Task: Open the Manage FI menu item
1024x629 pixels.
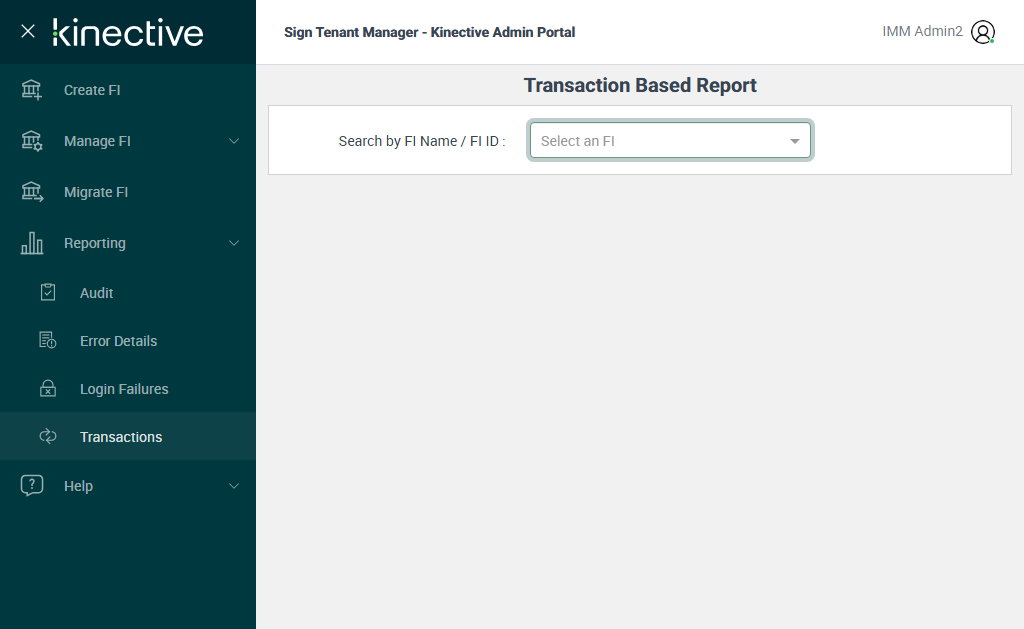Action: (97, 141)
